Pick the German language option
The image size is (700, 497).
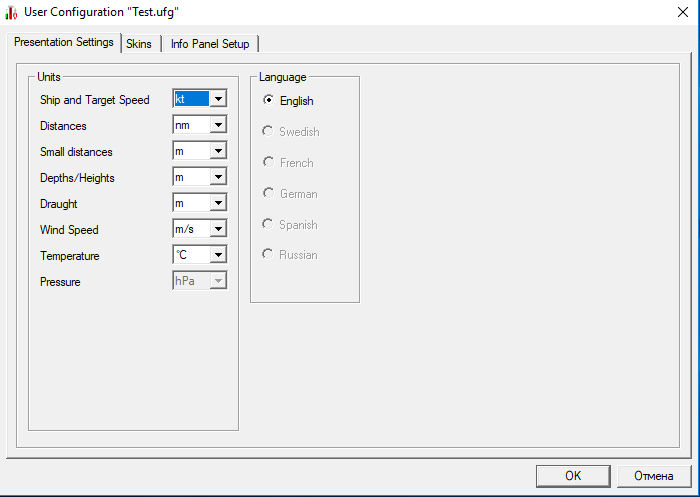268,193
